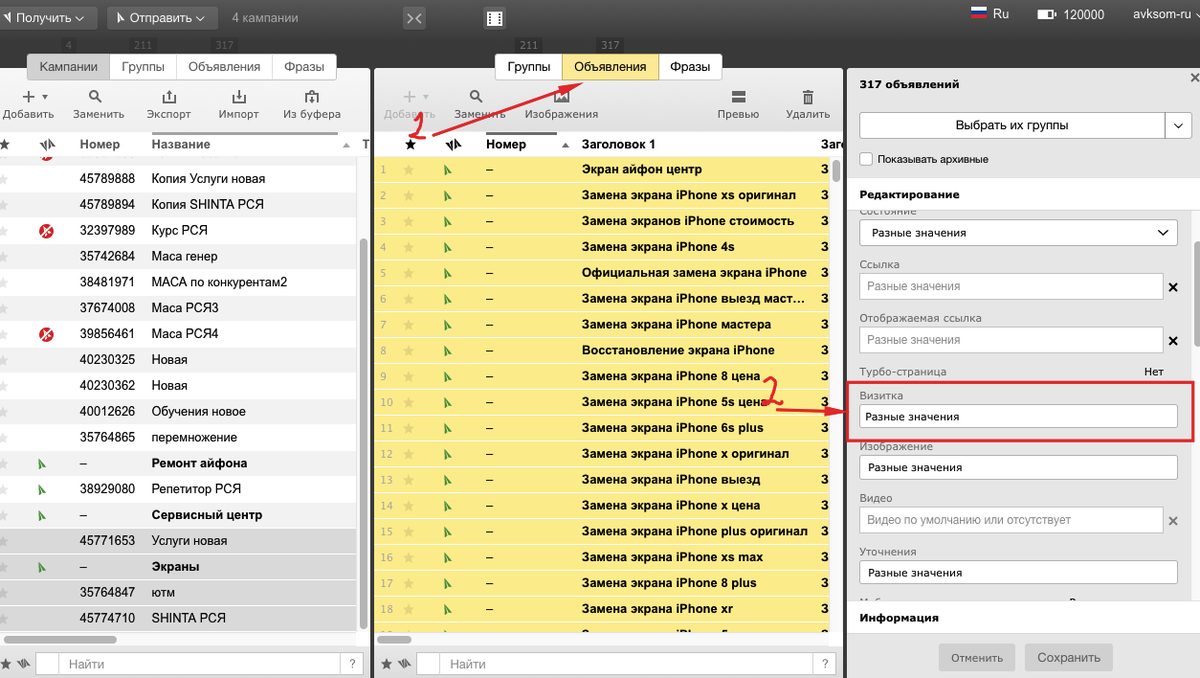Click help question mark in campaigns search
Image resolution: width=1200 pixels, height=678 pixels.
(x=351, y=664)
